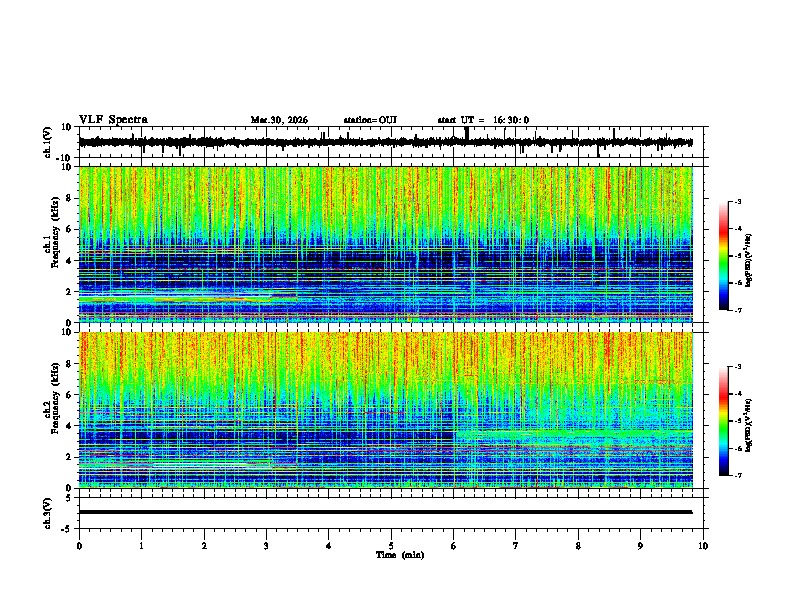Image resolution: width=792 pixels, height=612 pixels.
Task: Click the "ch.3(V)" axis label
Action: [x=48, y=513]
